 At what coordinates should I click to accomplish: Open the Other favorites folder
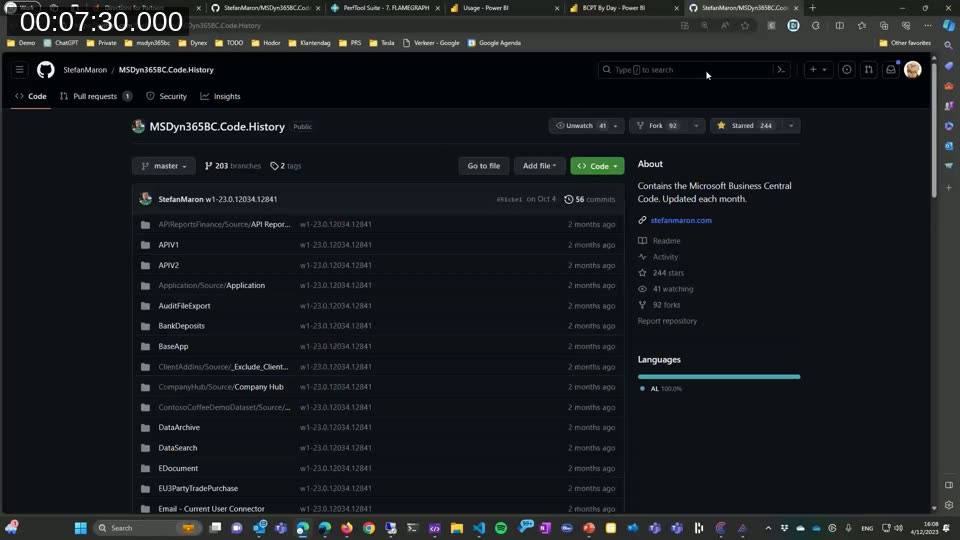(905, 43)
